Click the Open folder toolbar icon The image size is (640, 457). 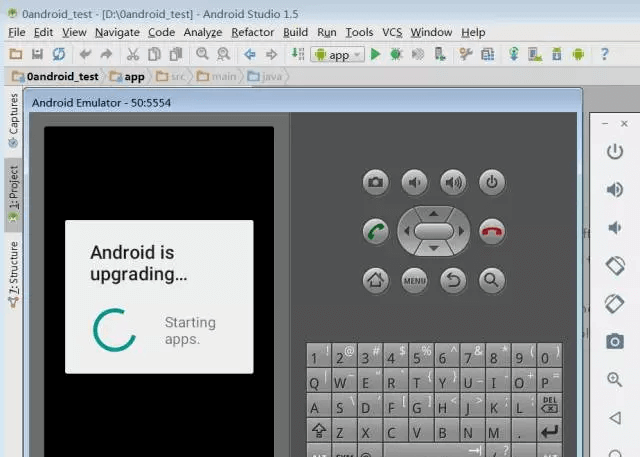pyautogui.click(x=16, y=54)
